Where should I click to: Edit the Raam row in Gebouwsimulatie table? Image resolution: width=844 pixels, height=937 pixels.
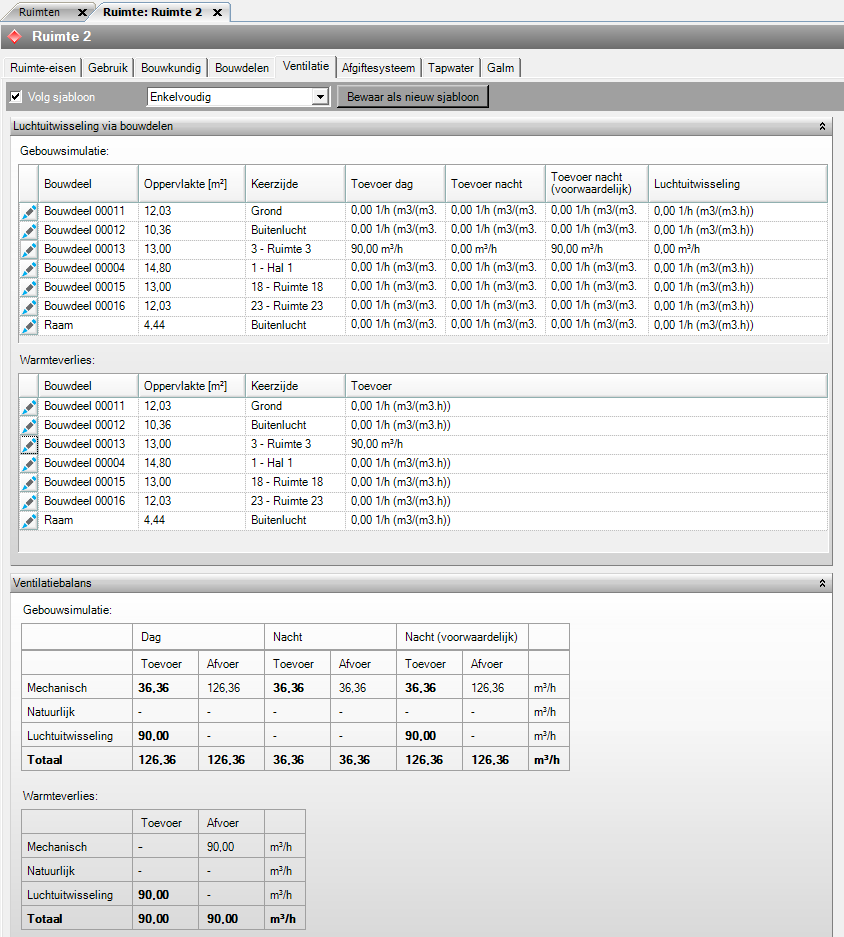tap(29, 325)
